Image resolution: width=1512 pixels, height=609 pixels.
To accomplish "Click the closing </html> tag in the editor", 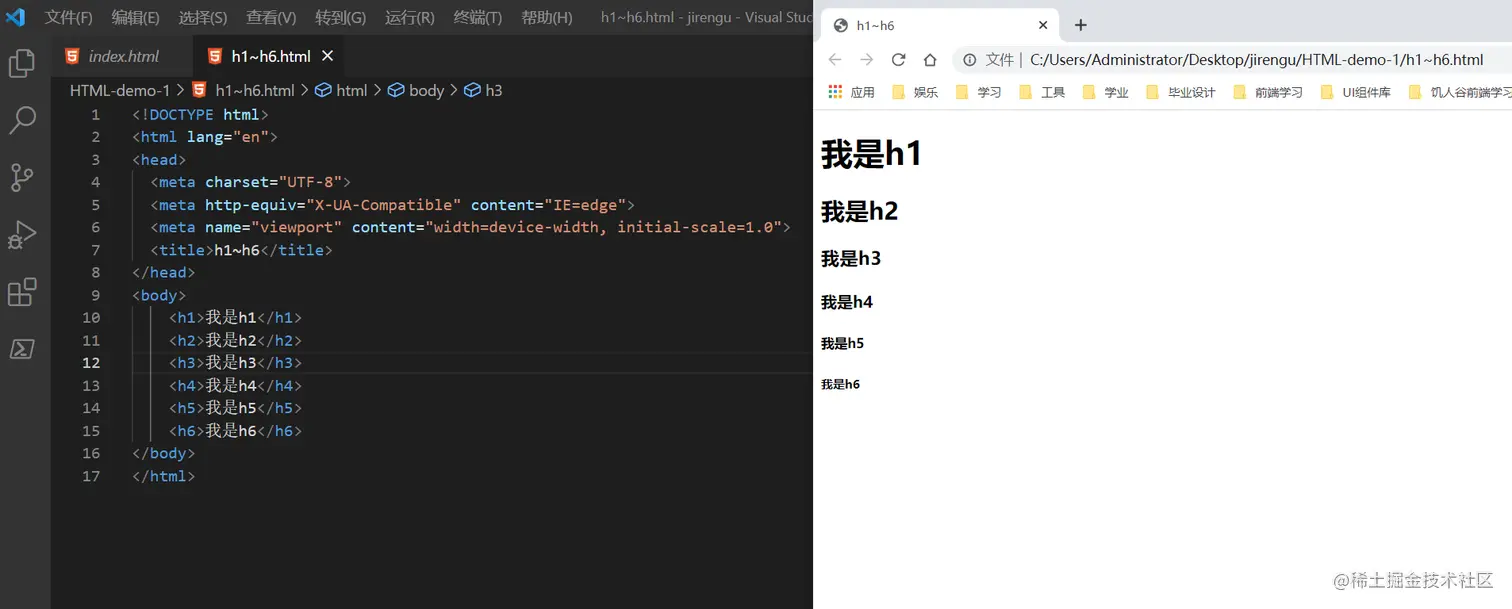I will tap(164, 476).
